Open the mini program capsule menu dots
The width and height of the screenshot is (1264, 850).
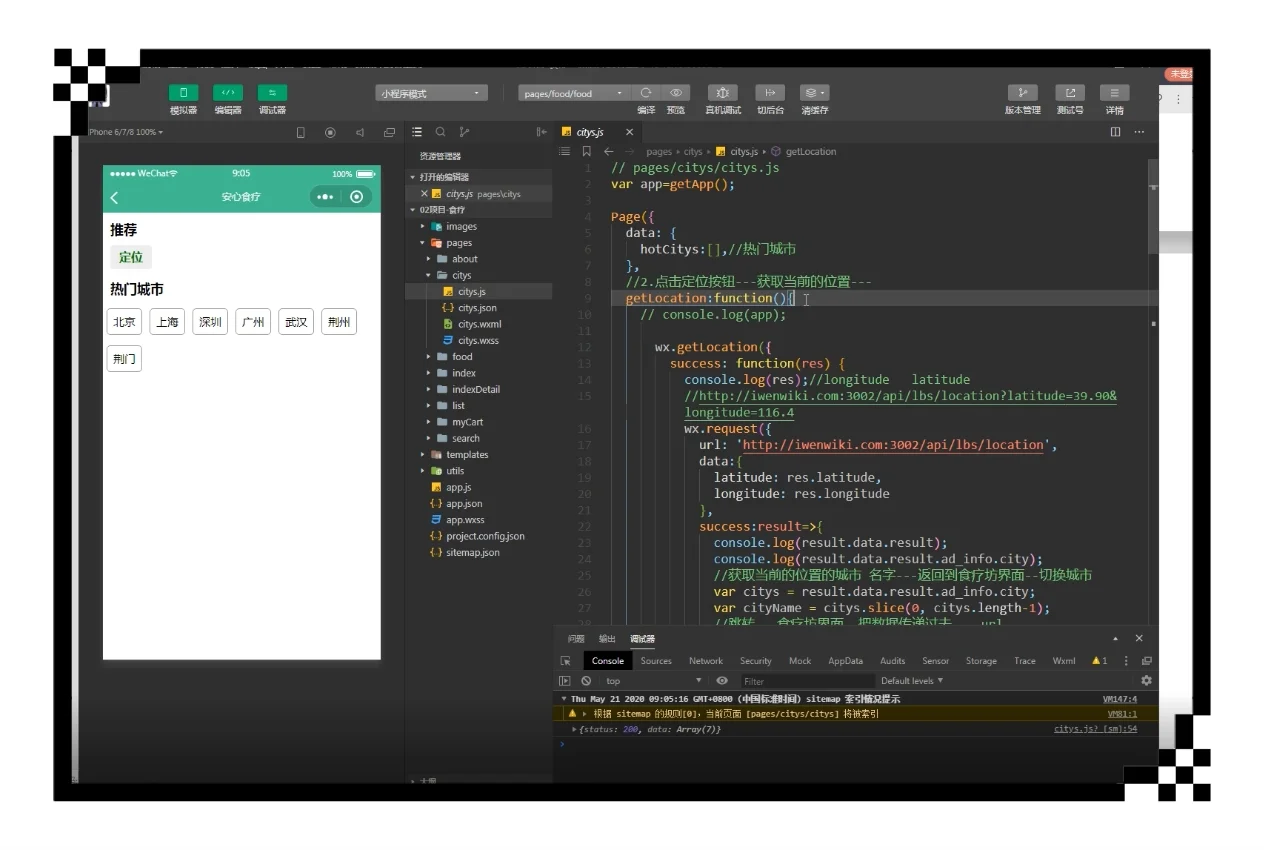[x=325, y=197]
